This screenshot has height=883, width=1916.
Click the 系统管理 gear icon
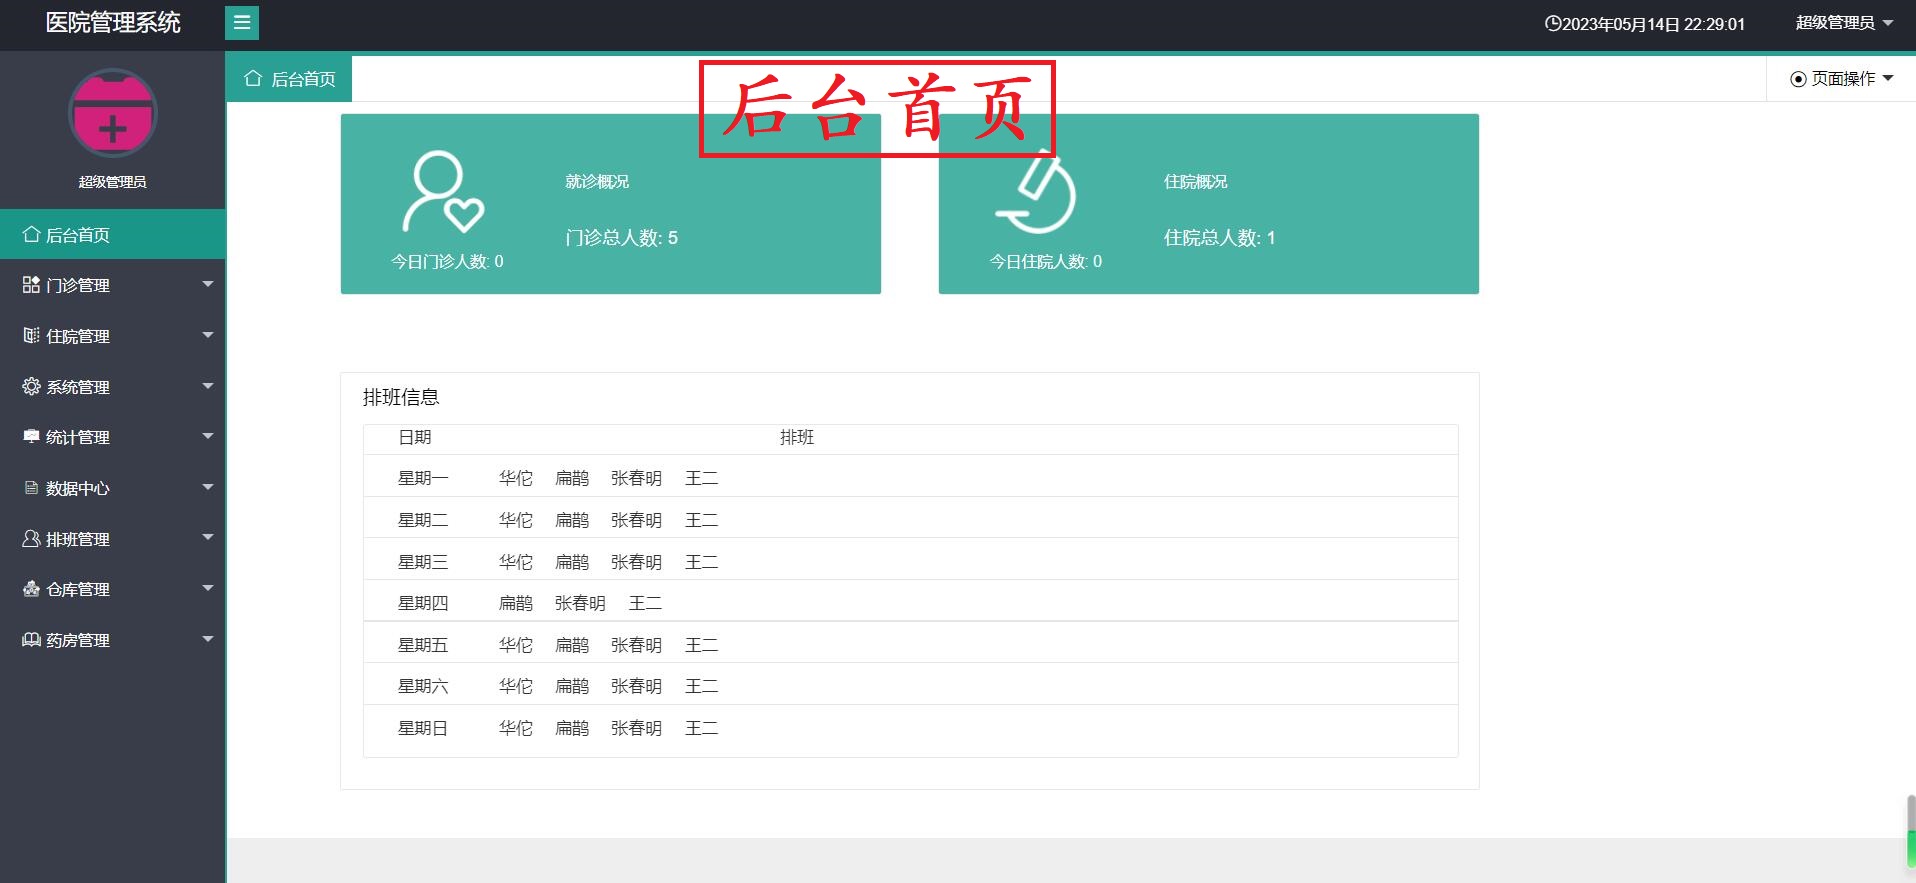[31, 386]
